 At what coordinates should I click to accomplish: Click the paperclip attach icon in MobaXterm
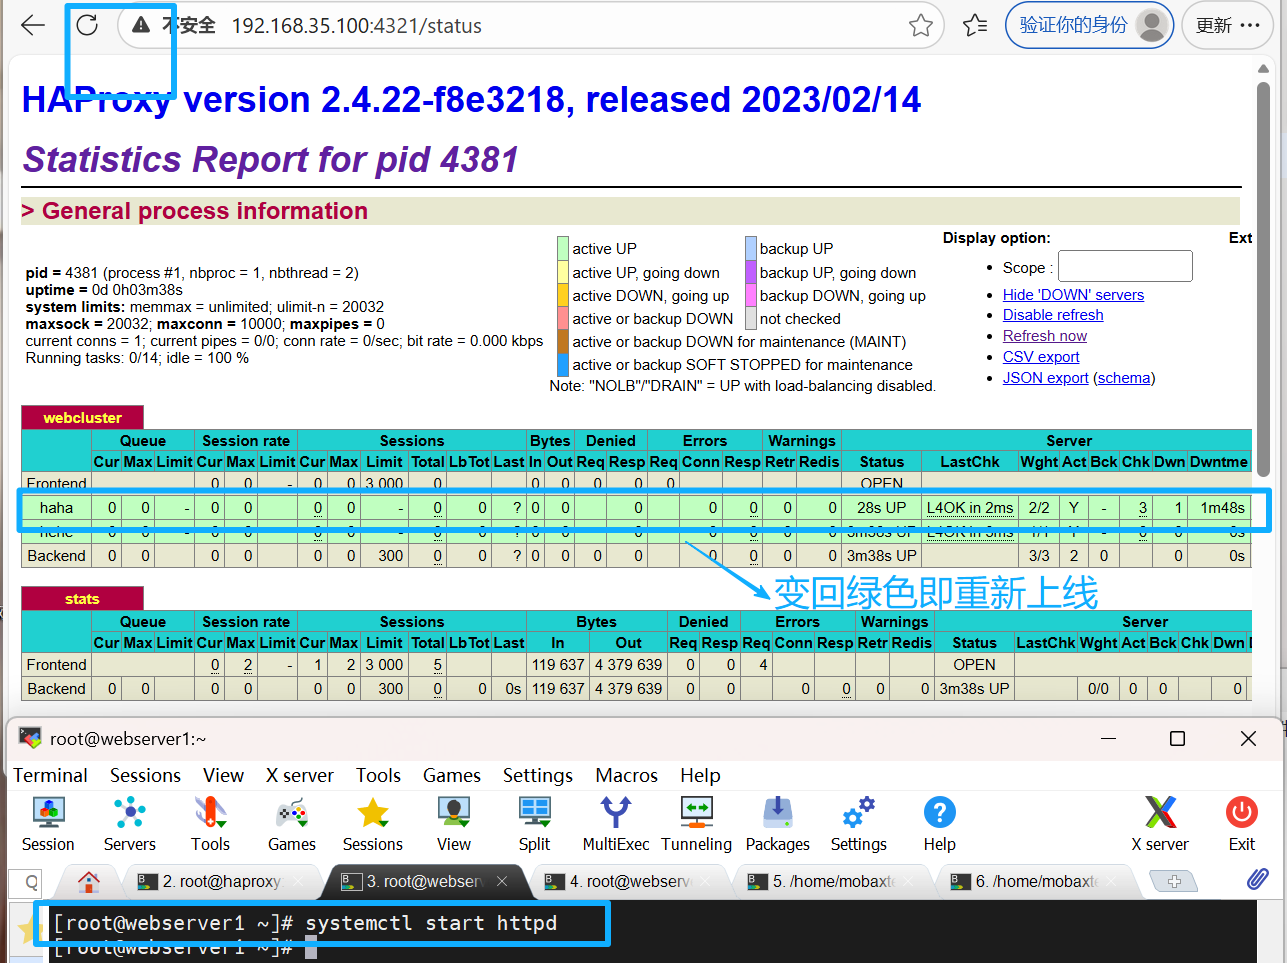[1257, 879]
